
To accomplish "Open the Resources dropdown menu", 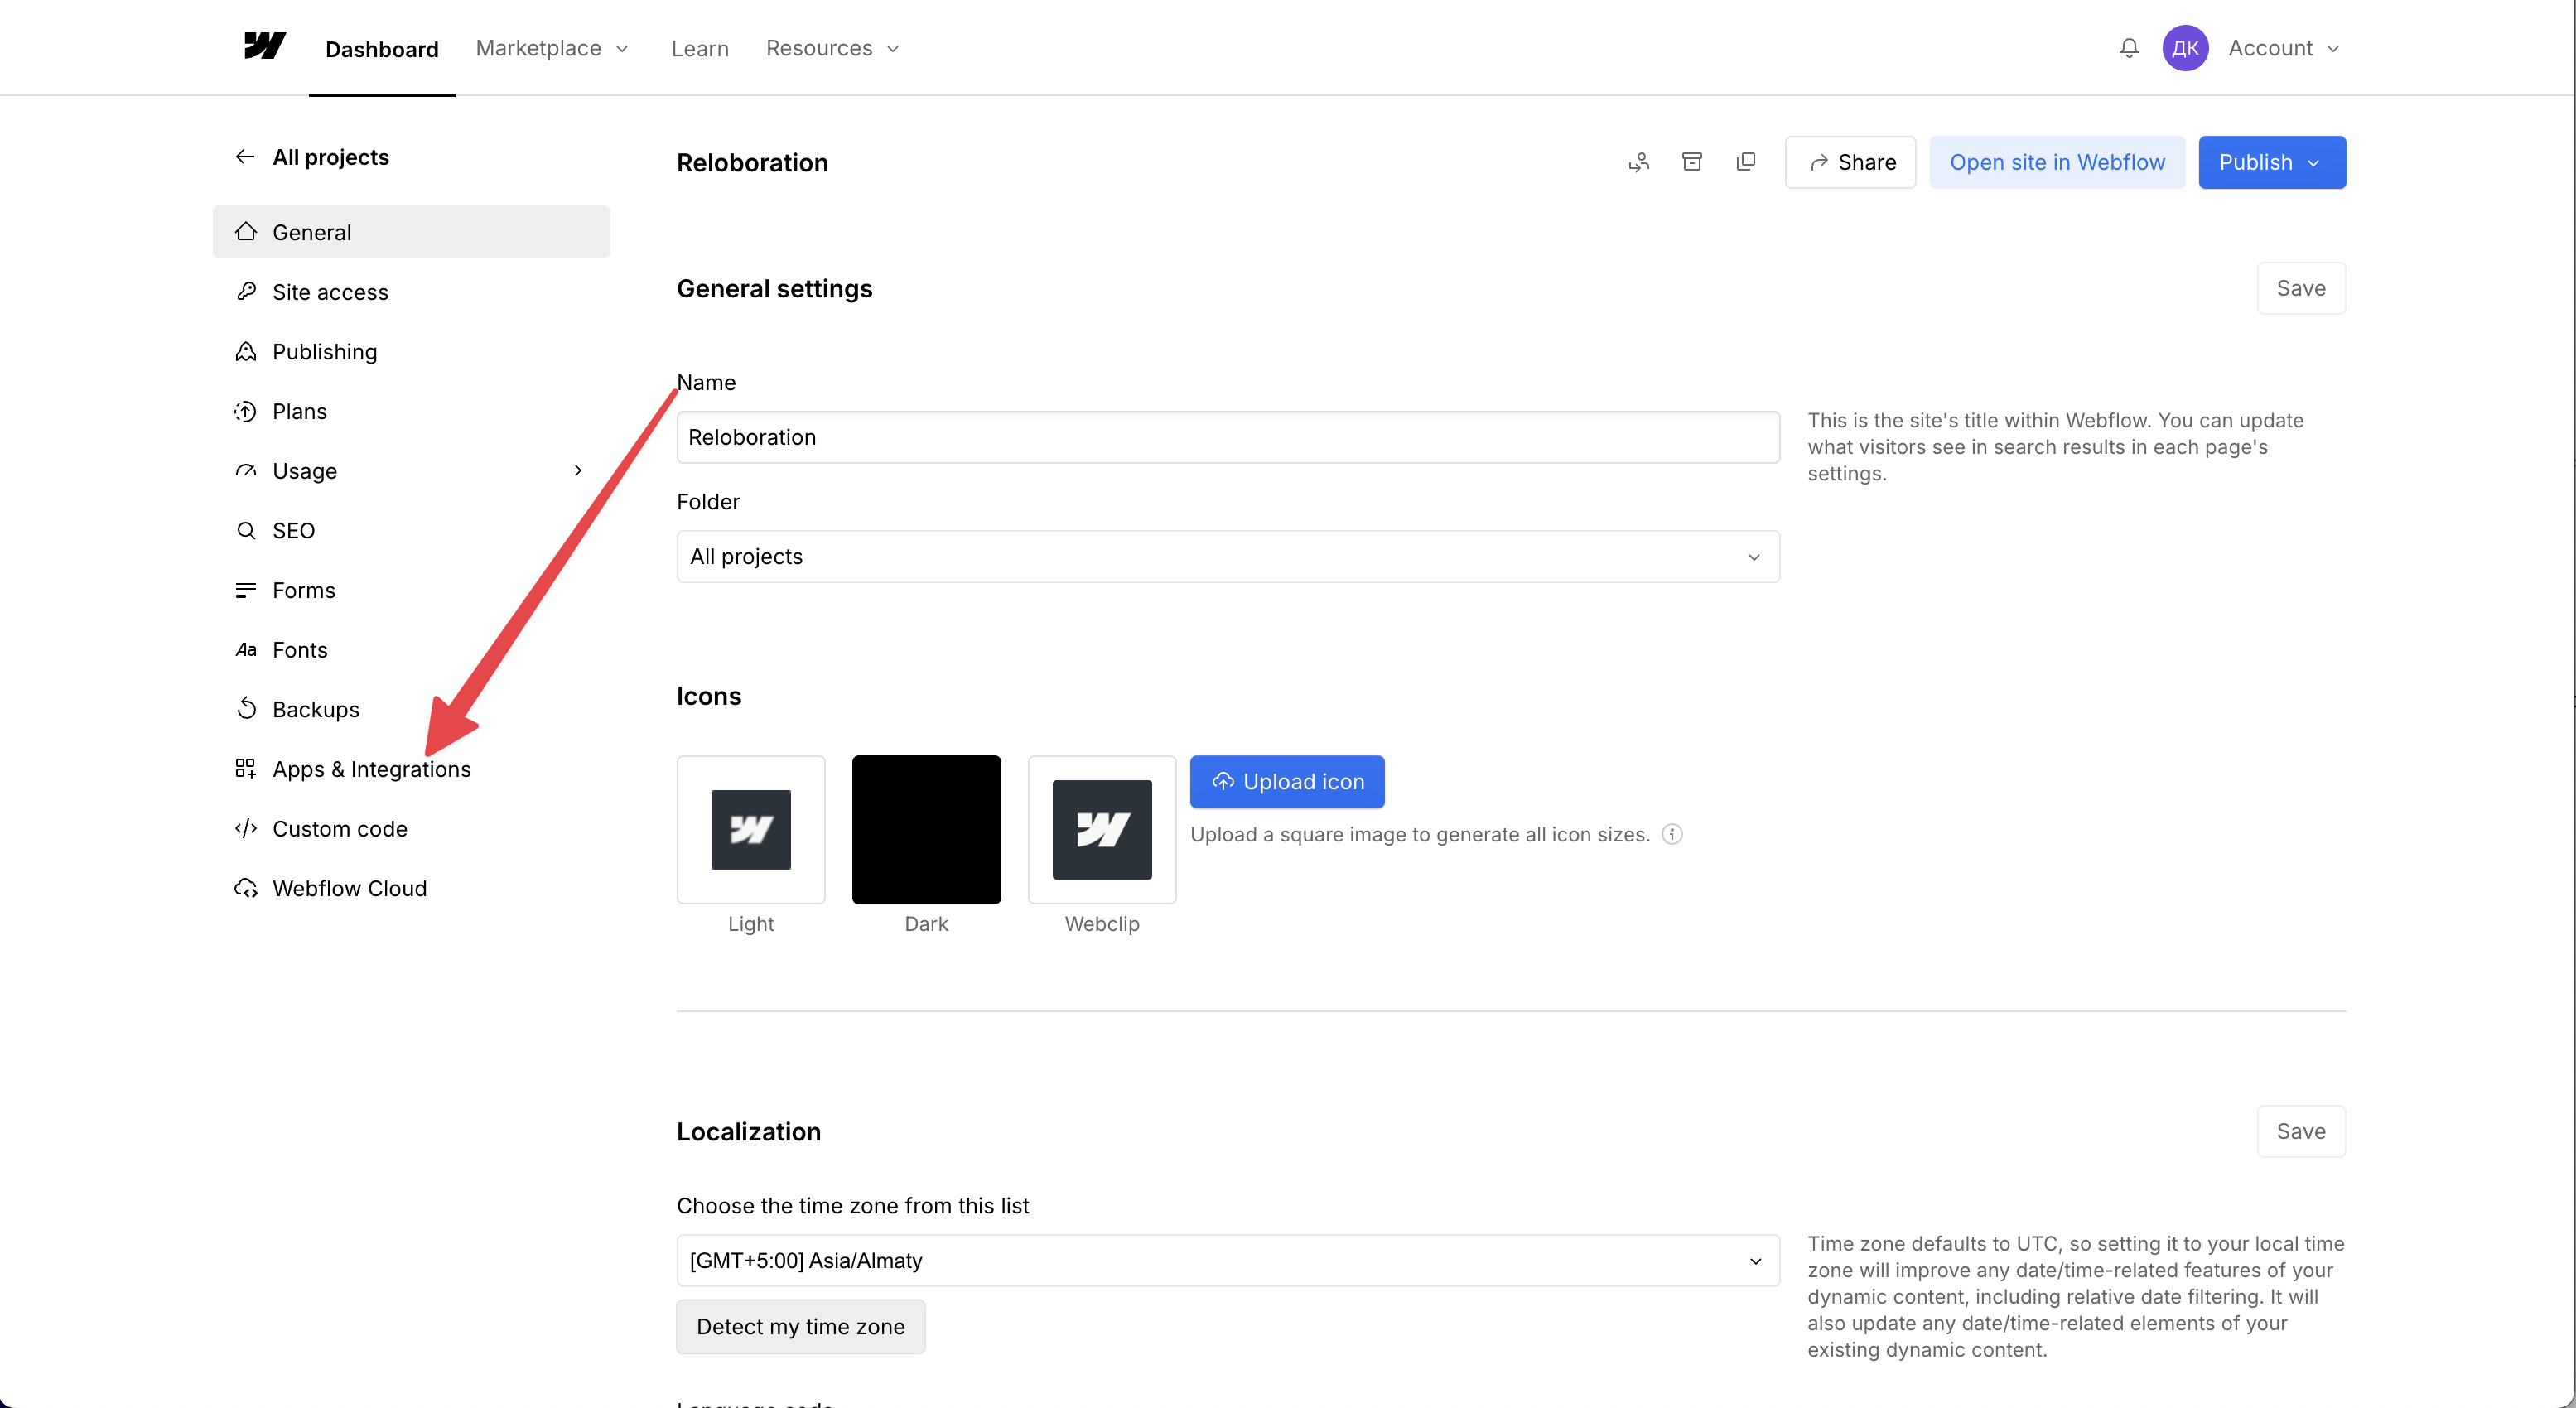I will coord(832,48).
